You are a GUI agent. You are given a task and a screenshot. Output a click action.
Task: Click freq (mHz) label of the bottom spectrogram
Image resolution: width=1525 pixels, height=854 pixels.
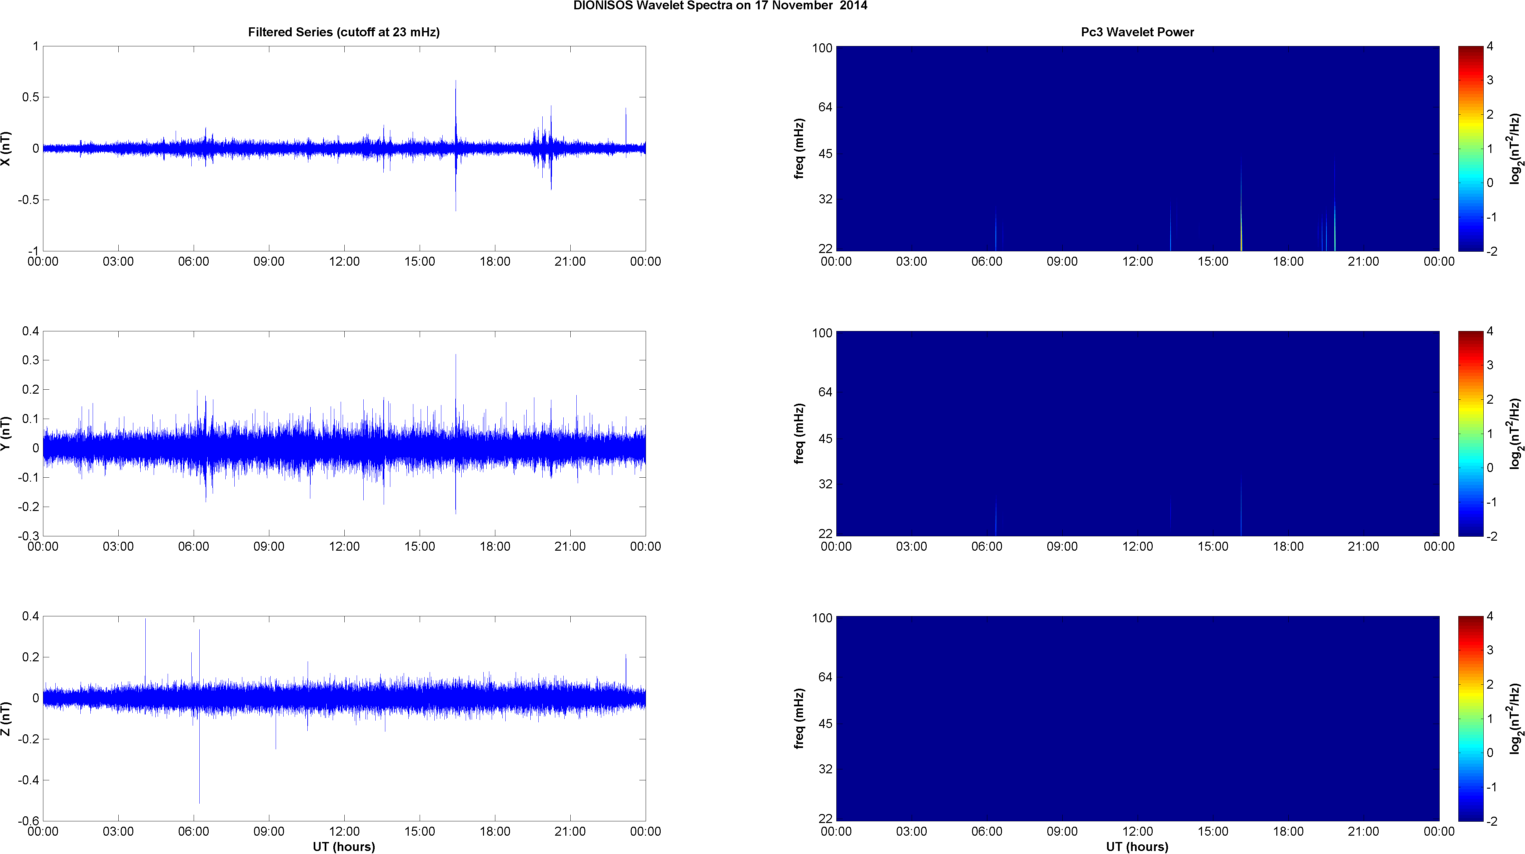800,718
